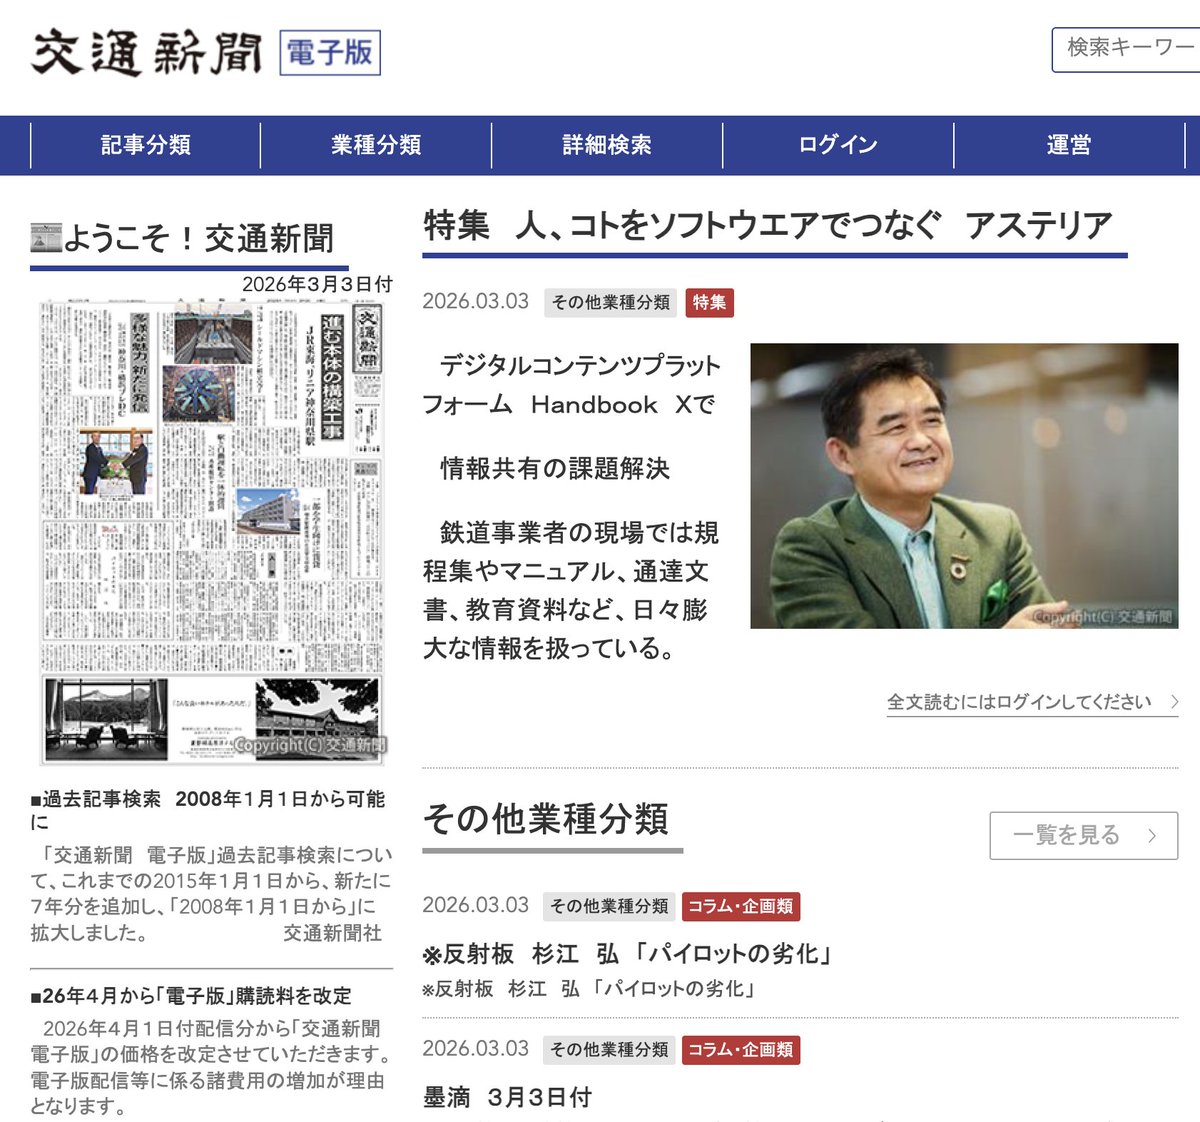Image resolution: width=1200 pixels, height=1122 pixels.
Task: Click the コラム・企画類 tag above 墨滴
Action: point(741,1050)
